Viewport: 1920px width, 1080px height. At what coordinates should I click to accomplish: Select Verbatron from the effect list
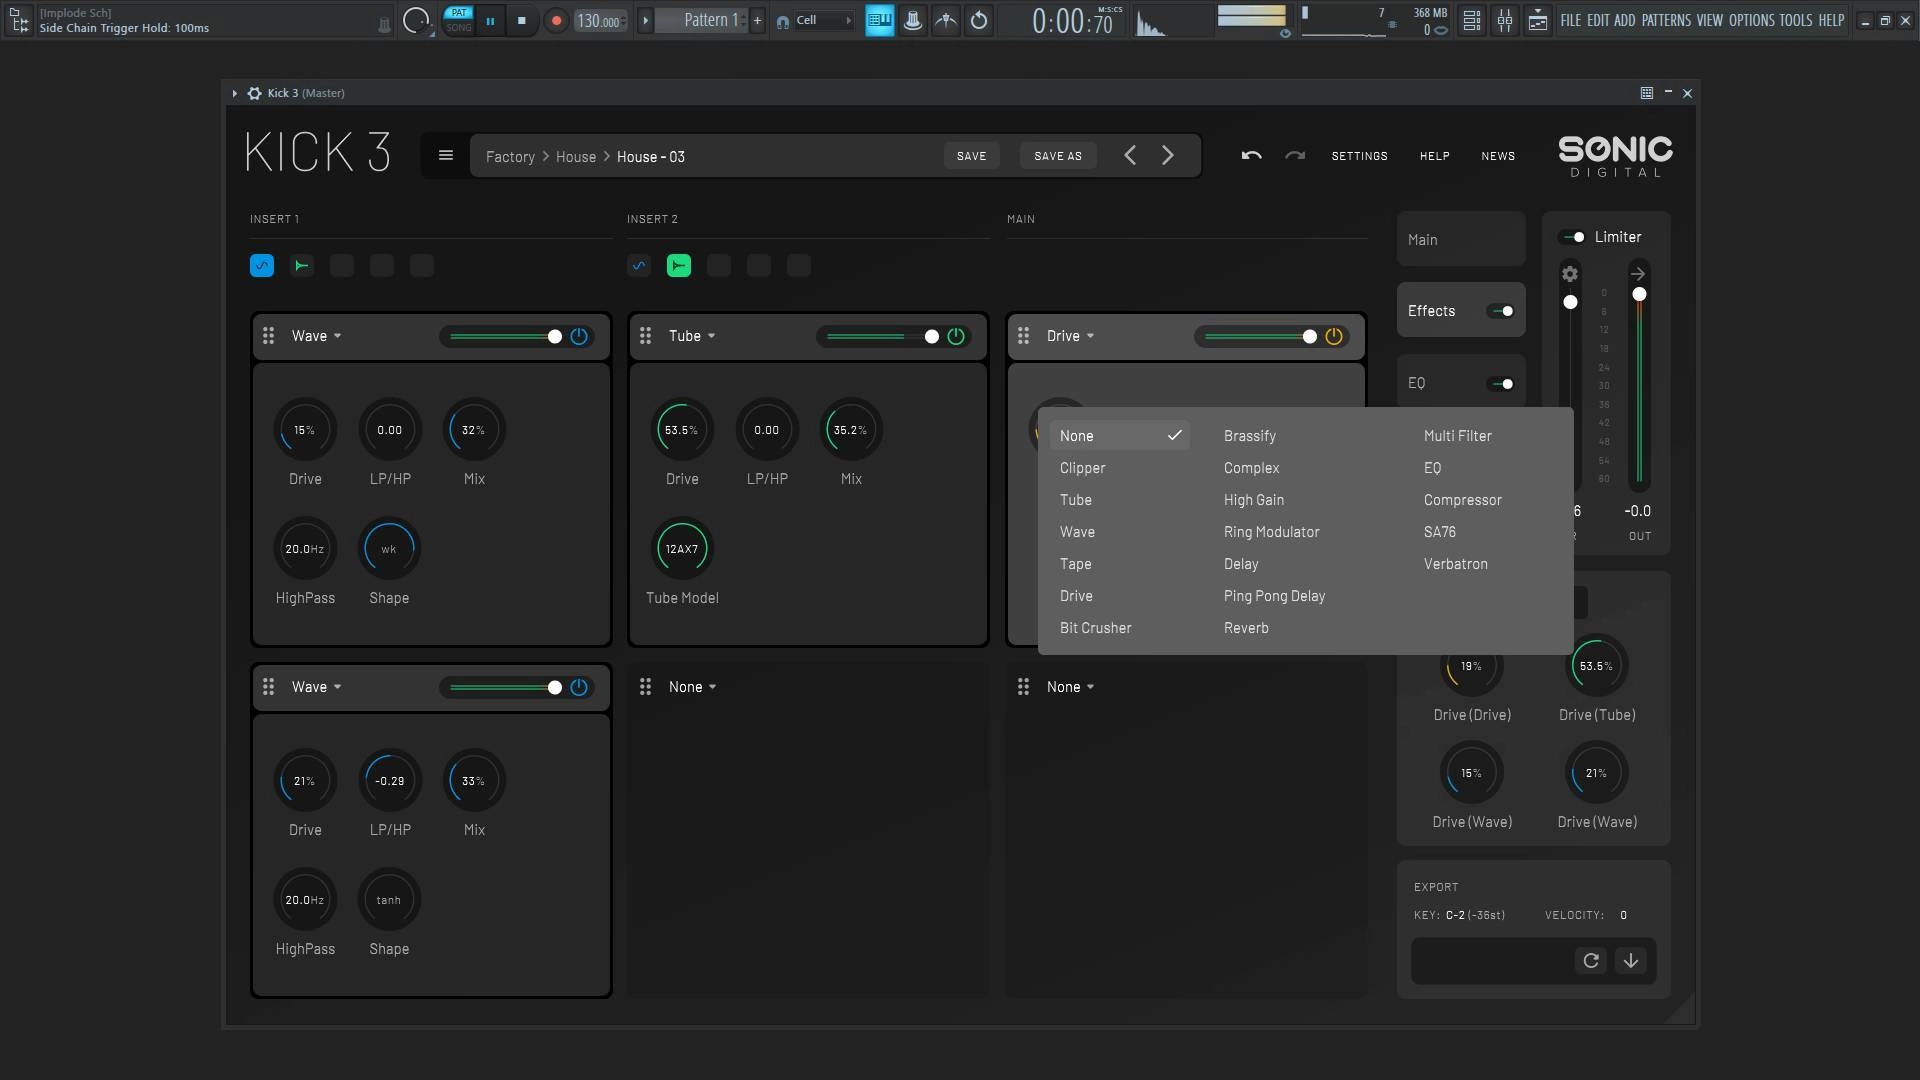(1455, 564)
